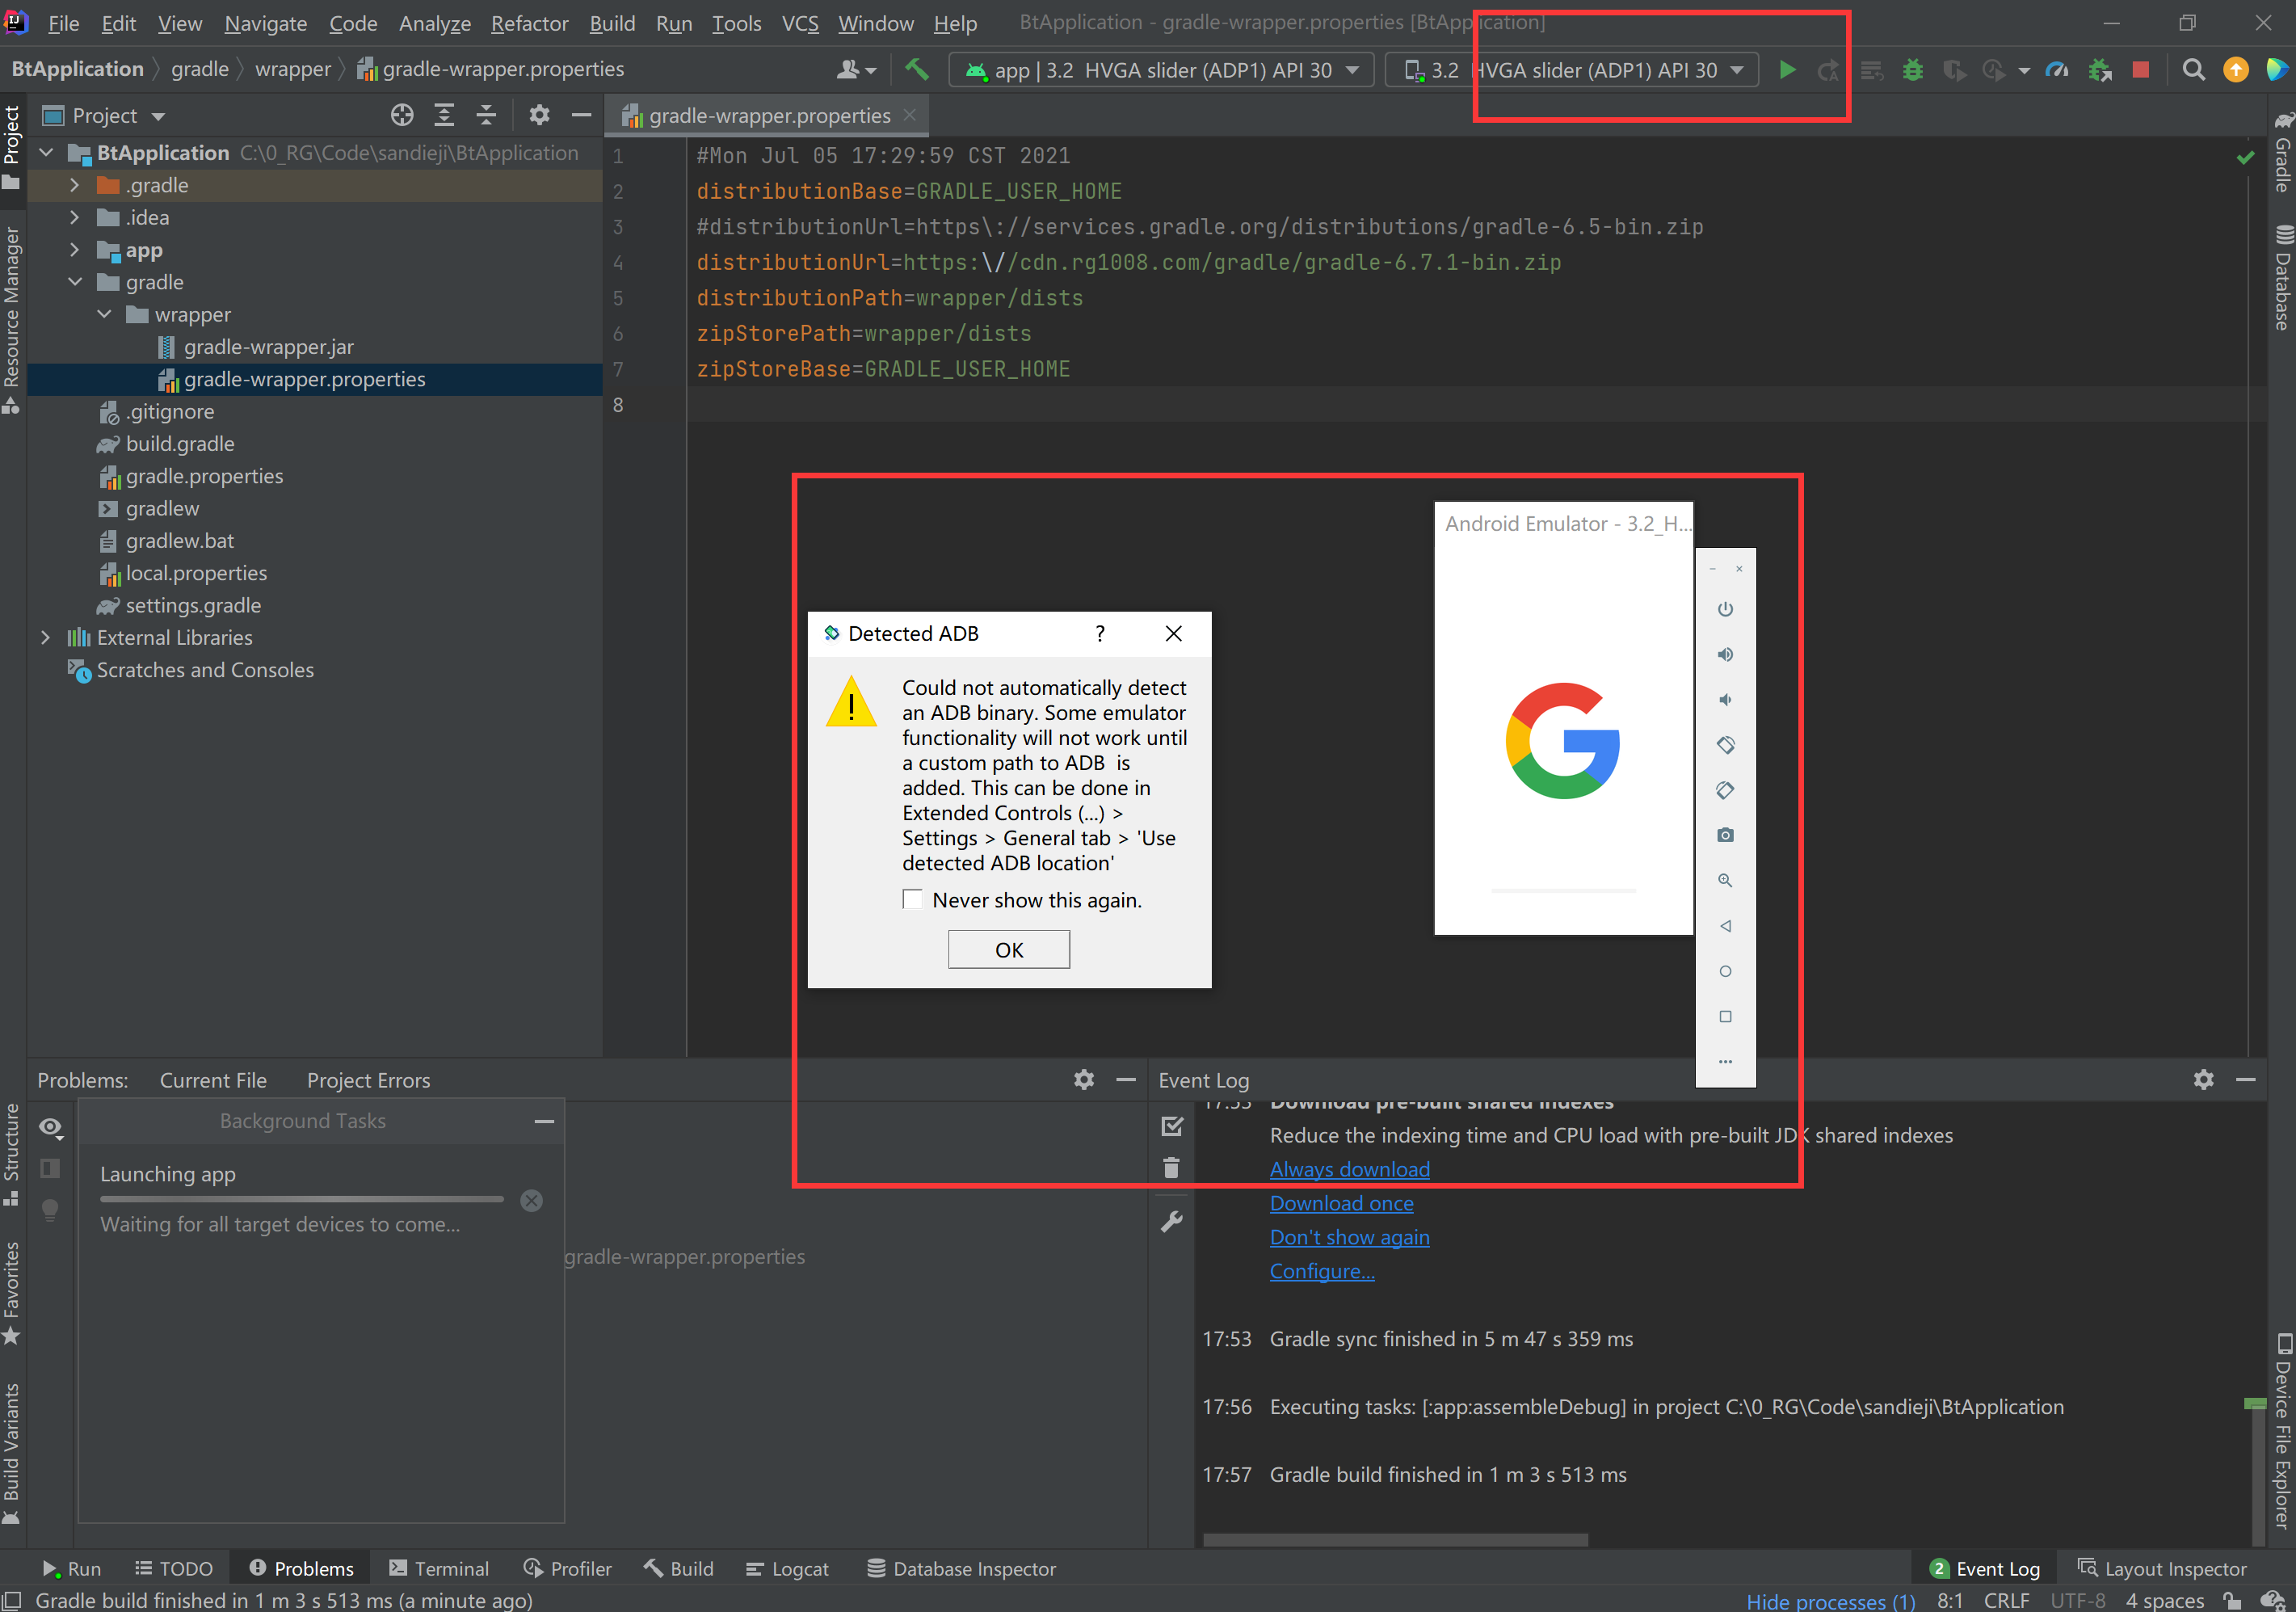This screenshot has height=1612, width=2296.
Task: Click the green bug Debug icon
Action: click(1912, 70)
